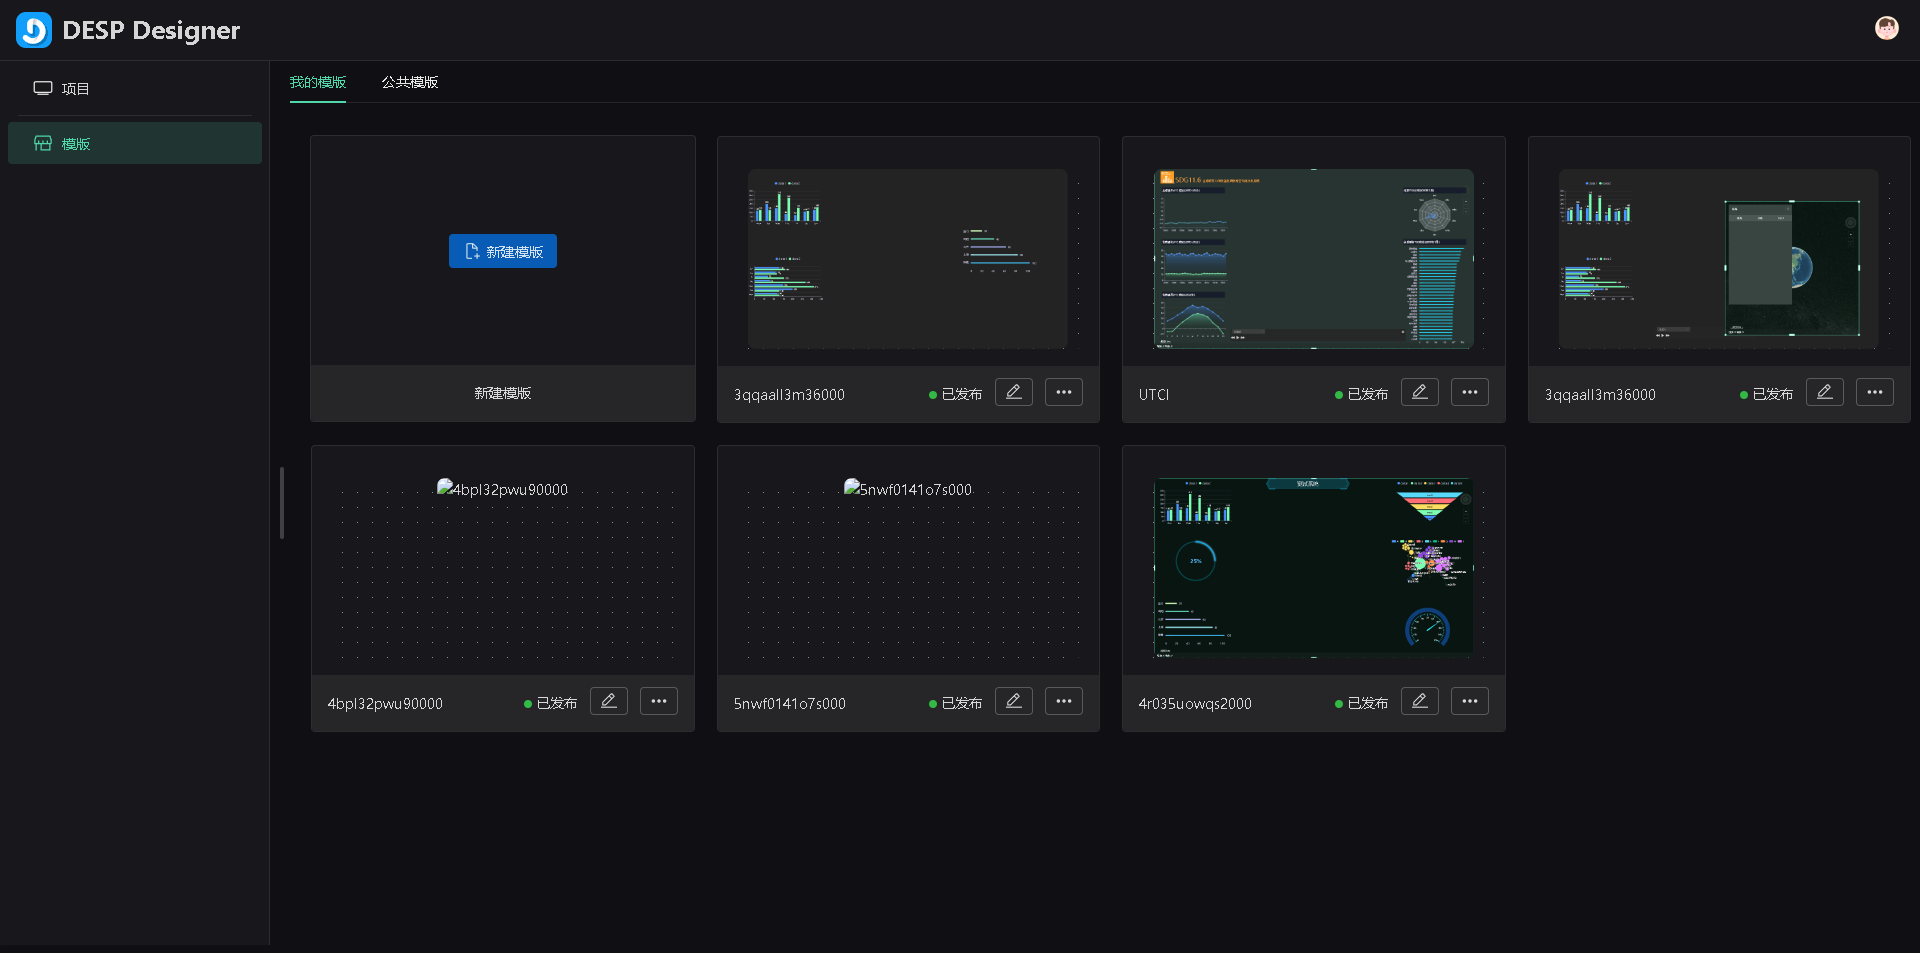Click edit pencil icon for 4bpl32pwu90000
This screenshot has width=1920, height=953.
(x=608, y=701)
